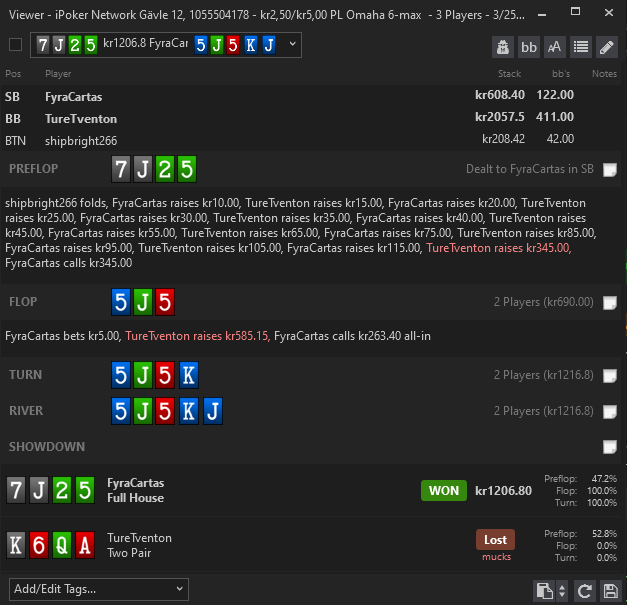Click the blue K card on the turn row
The height and width of the screenshot is (605, 627).
189,375
